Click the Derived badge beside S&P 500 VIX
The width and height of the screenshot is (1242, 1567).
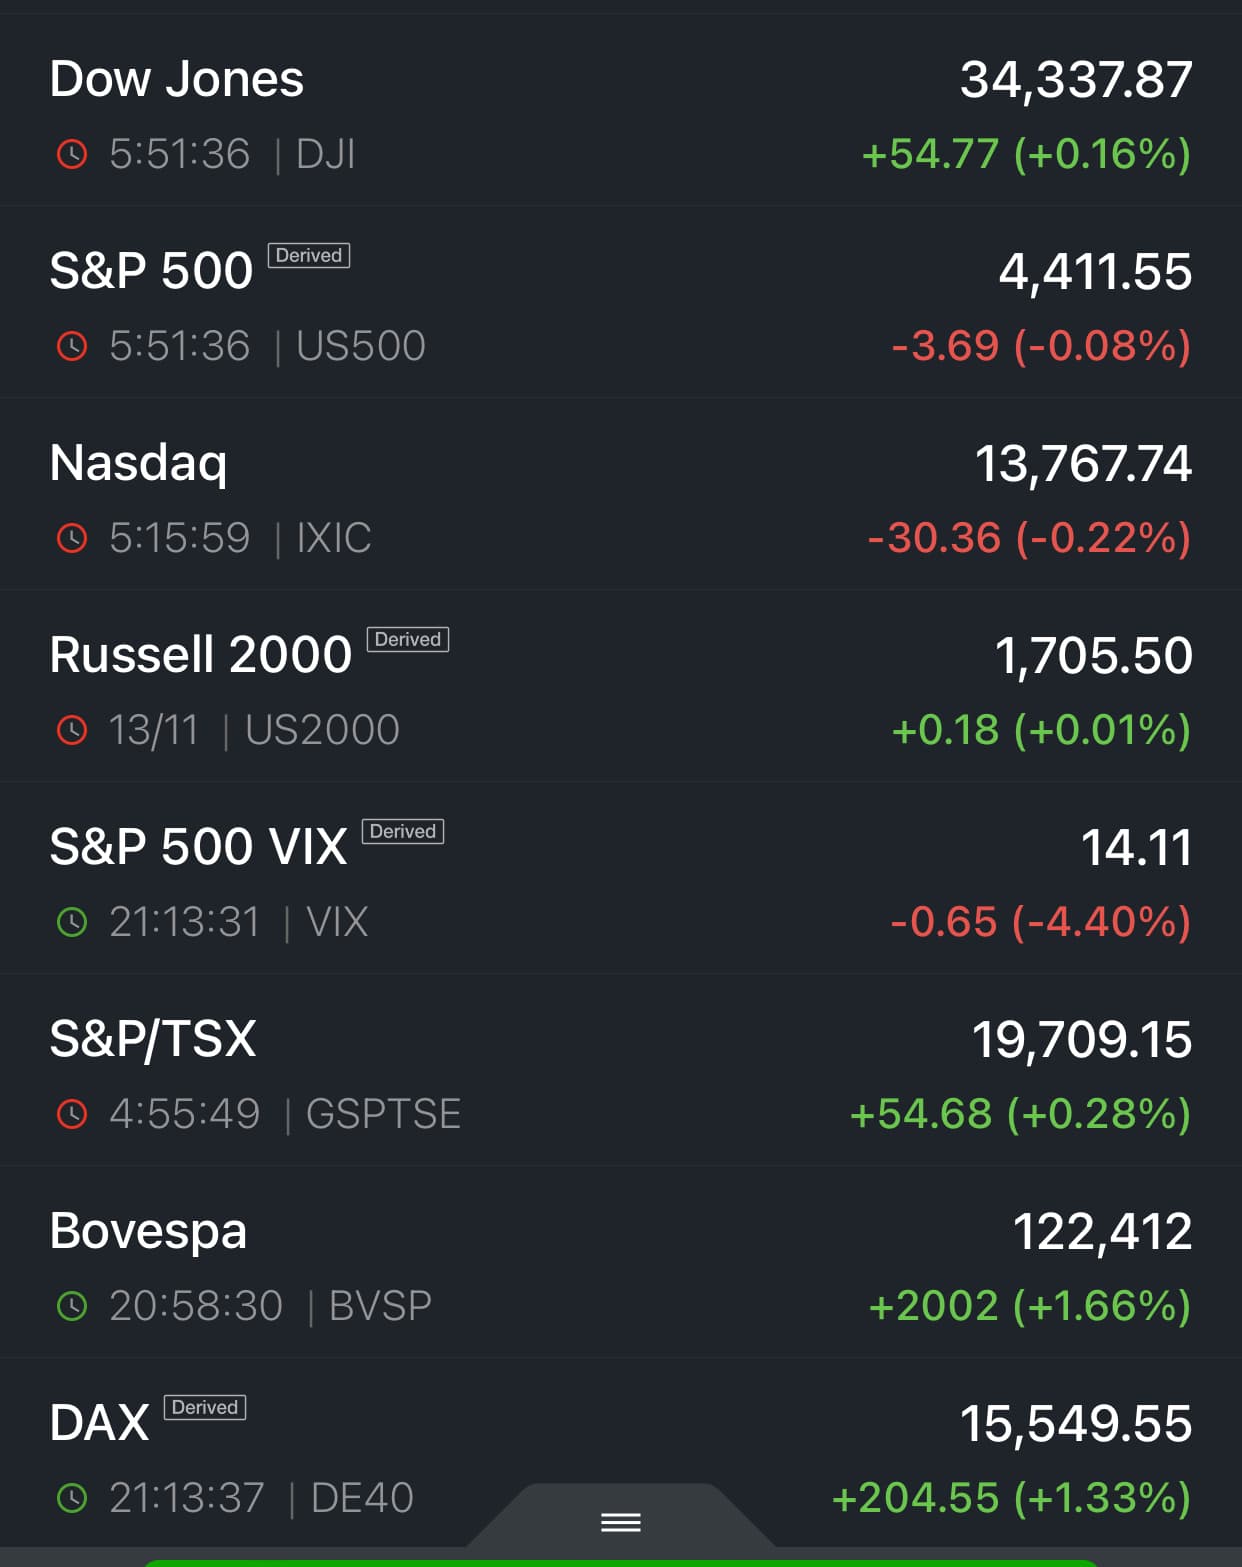coord(403,832)
